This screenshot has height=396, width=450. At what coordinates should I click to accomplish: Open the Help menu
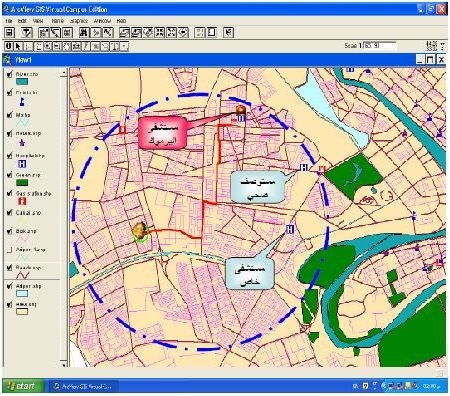121,21
